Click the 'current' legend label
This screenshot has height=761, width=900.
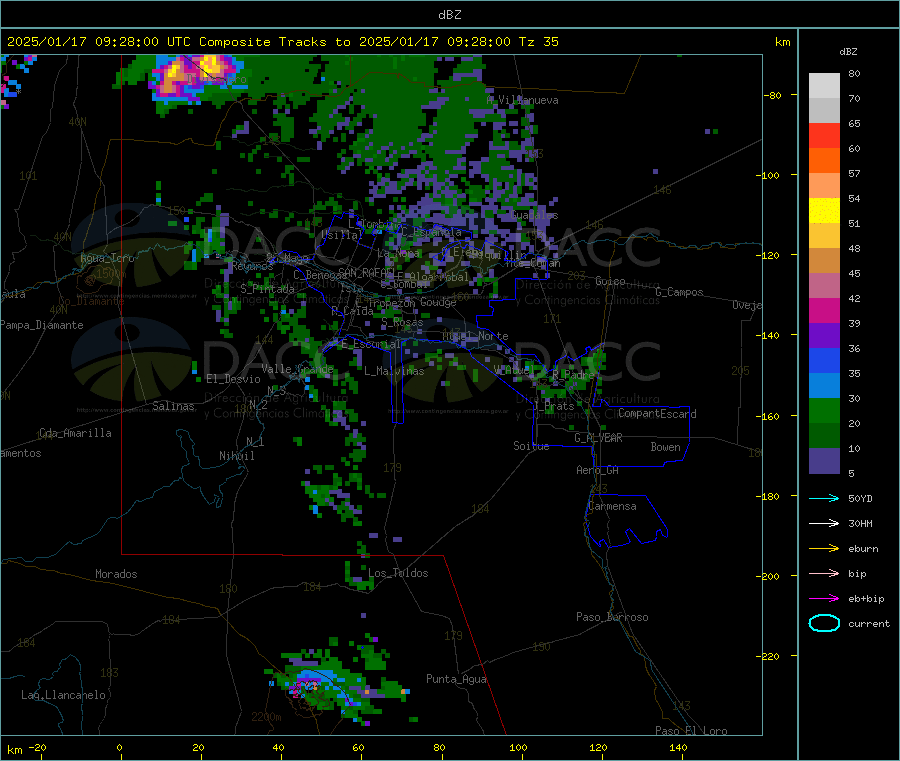coord(869,623)
